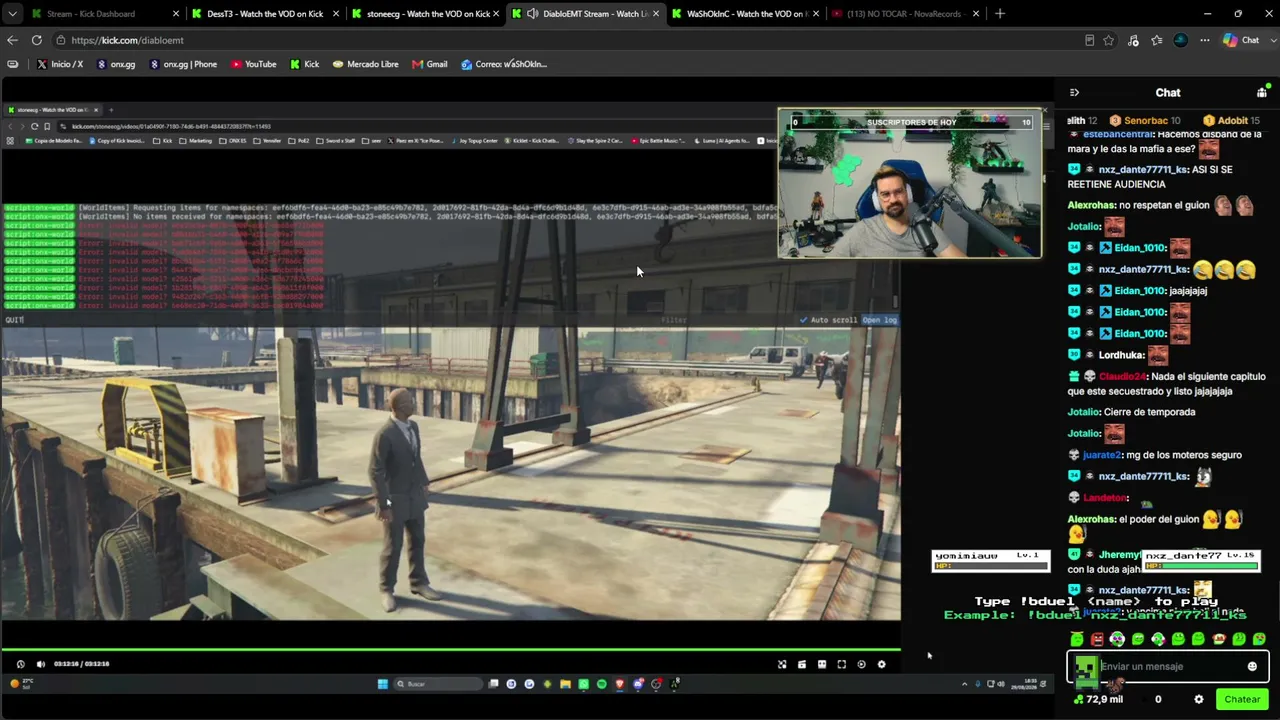Switch to Stream - Kick Dashboard tab
The height and width of the screenshot is (720, 1280).
tap(105, 14)
